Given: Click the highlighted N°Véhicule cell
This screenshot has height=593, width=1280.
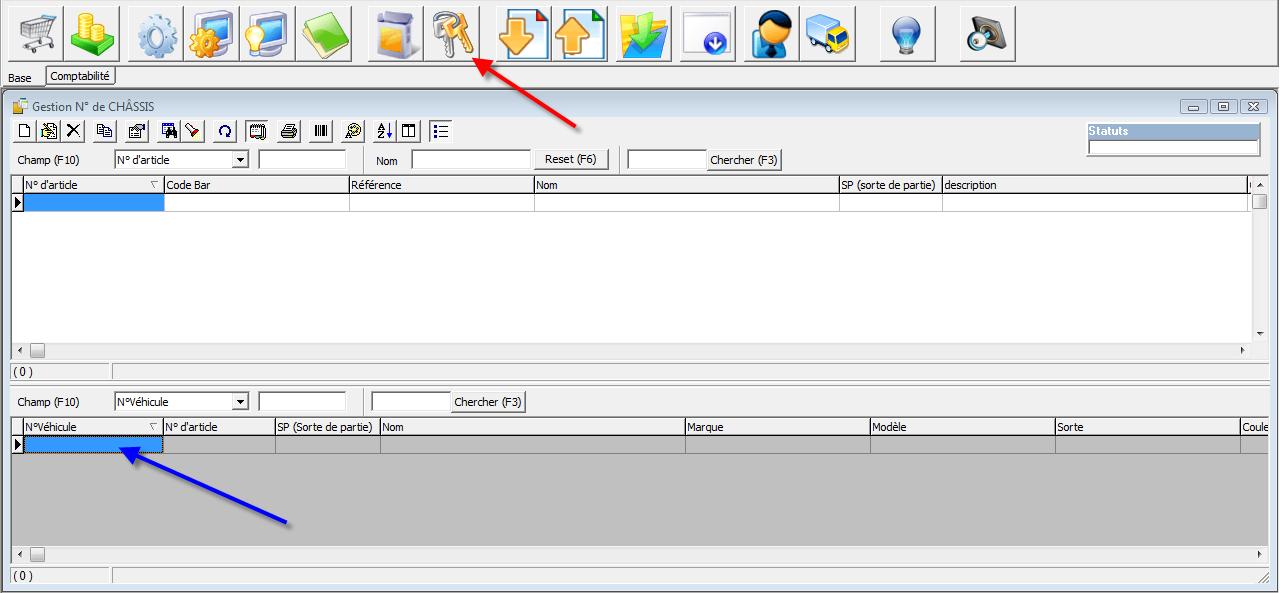Looking at the screenshot, I should pos(93,445).
